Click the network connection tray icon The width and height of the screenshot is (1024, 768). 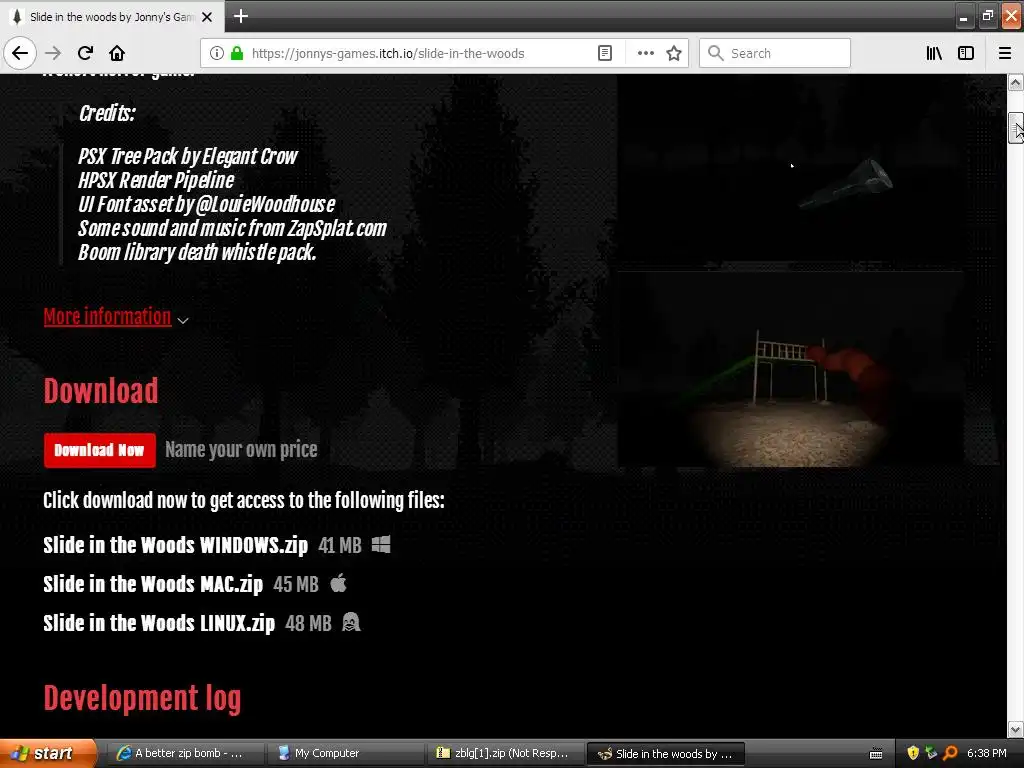click(931, 753)
